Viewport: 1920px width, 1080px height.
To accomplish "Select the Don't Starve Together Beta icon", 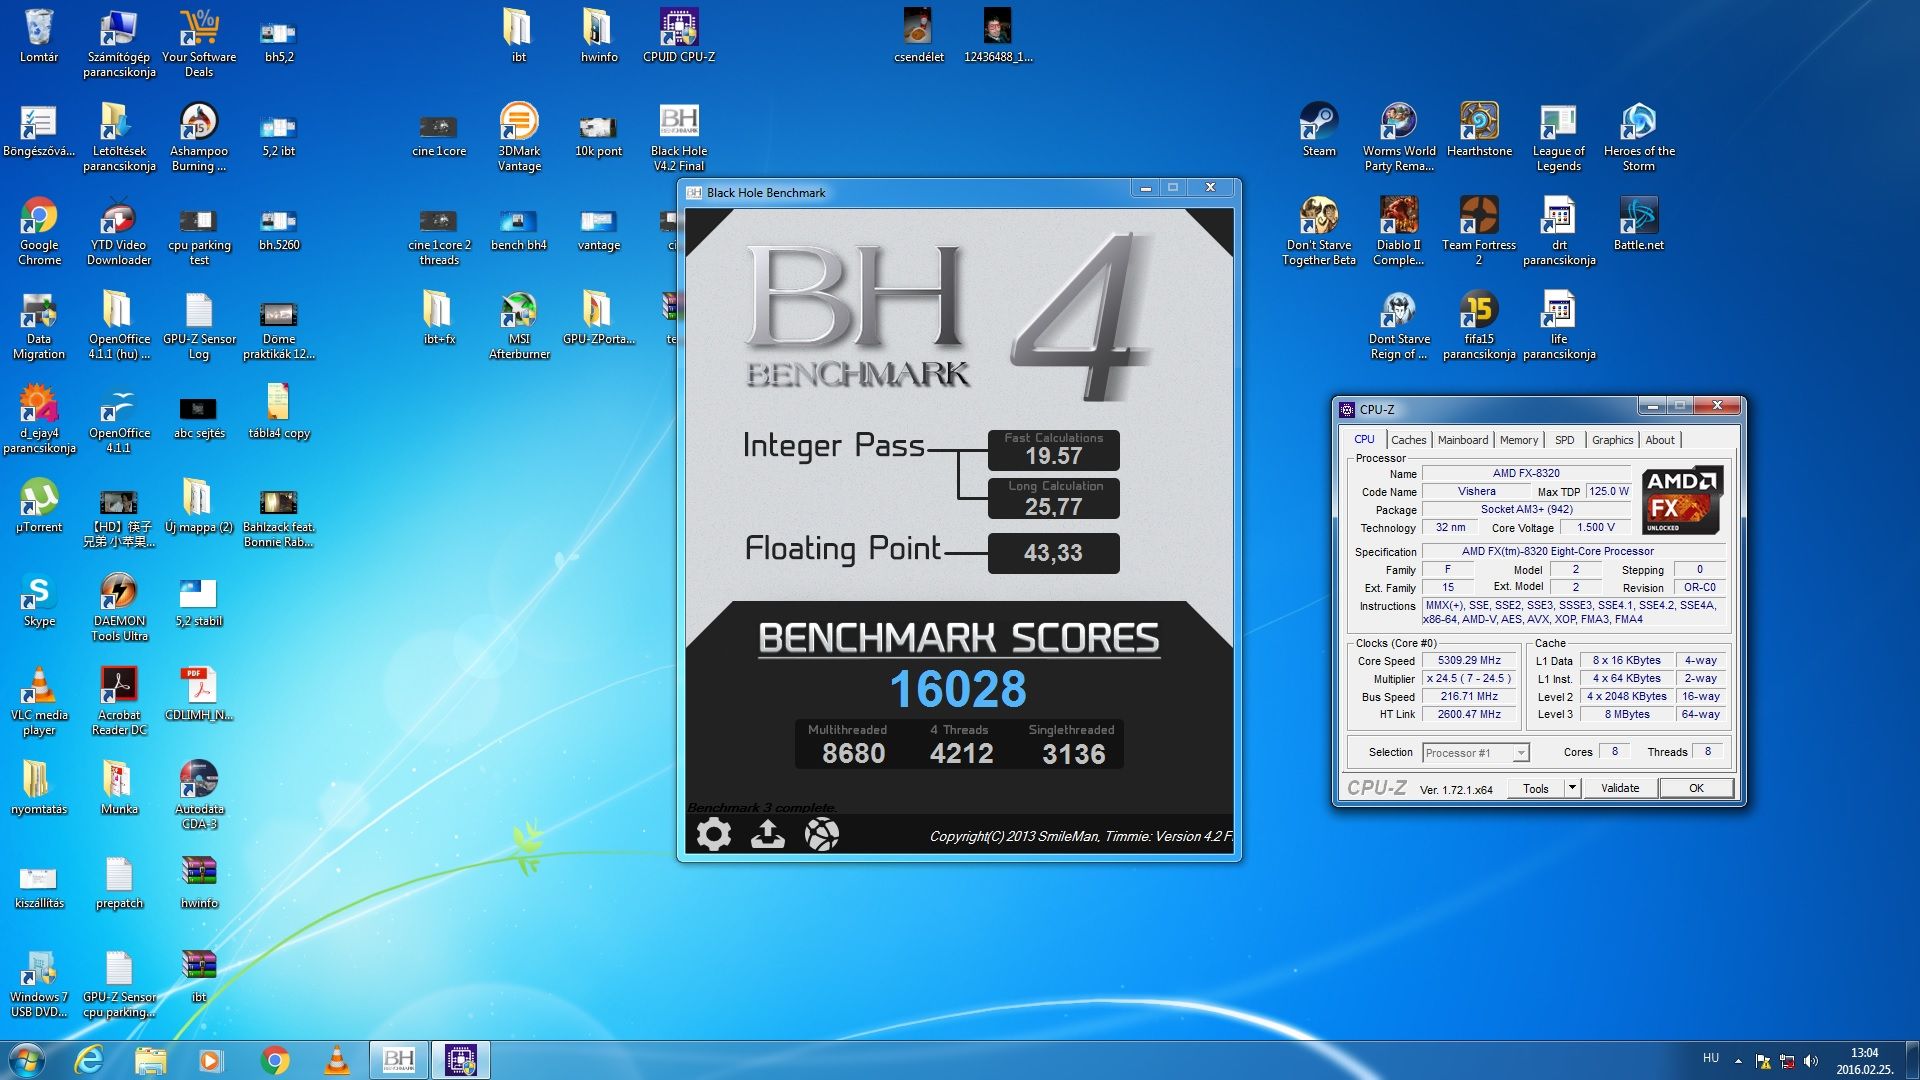I will tap(1318, 231).
